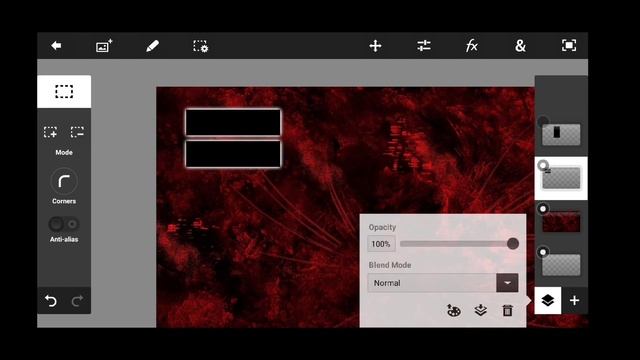Toggle the layers panel button
This screenshot has width=640, height=360.
click(548, 301)
